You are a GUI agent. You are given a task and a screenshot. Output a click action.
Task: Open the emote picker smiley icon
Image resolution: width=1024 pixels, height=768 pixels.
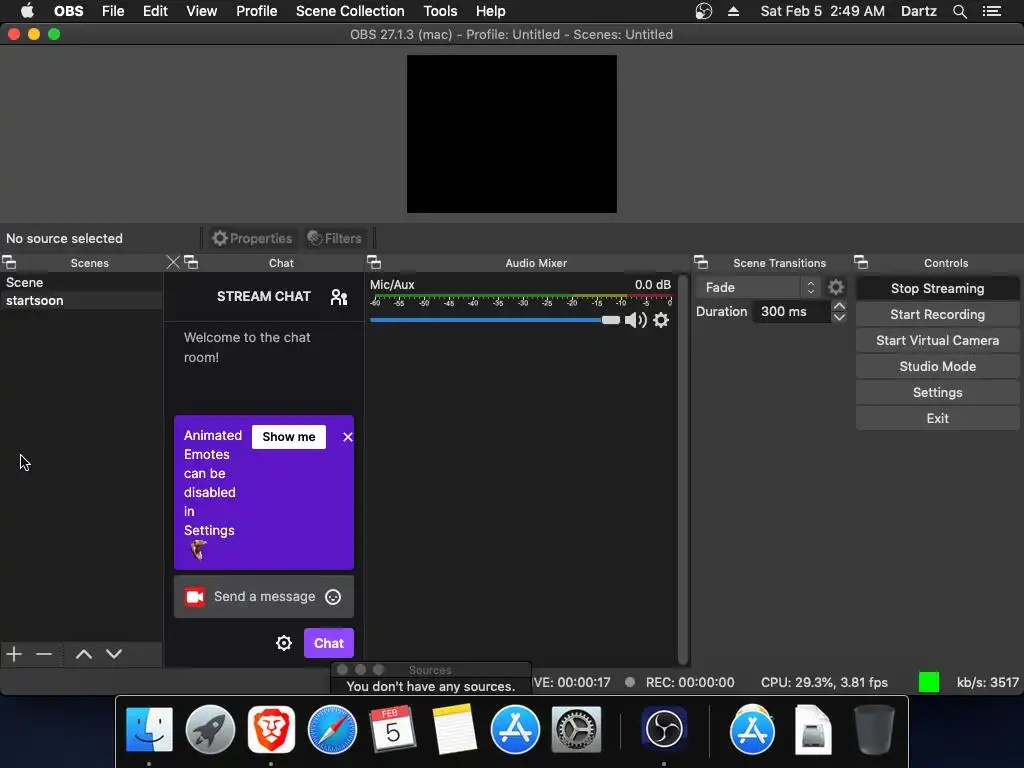pos(333,597)
